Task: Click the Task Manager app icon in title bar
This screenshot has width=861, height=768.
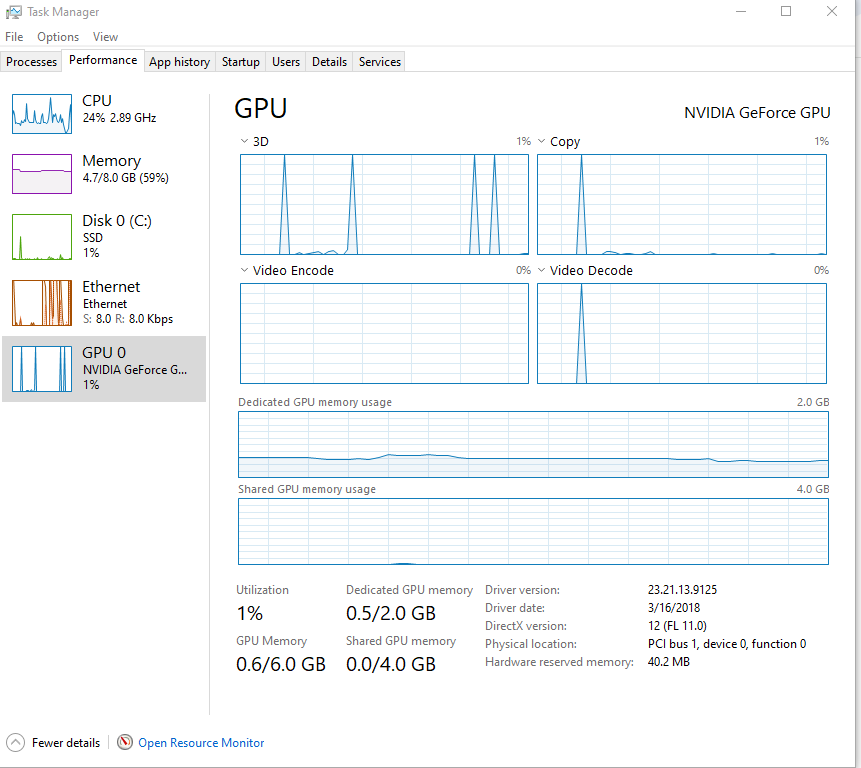Action: [x=13, y=12]
